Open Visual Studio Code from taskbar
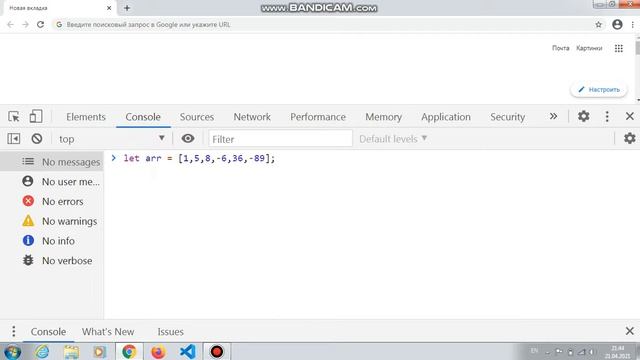Screen dimensions: 640x360 [187, 352]
